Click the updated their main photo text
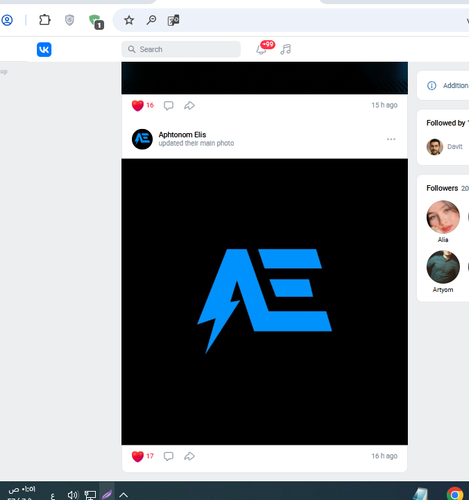The image size is (469, 500). (196, 143)
